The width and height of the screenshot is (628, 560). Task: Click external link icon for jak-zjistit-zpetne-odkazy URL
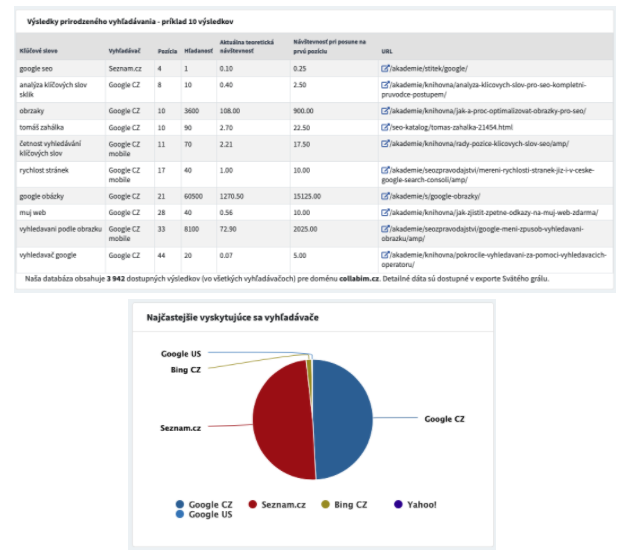click(x=385, y=213)
